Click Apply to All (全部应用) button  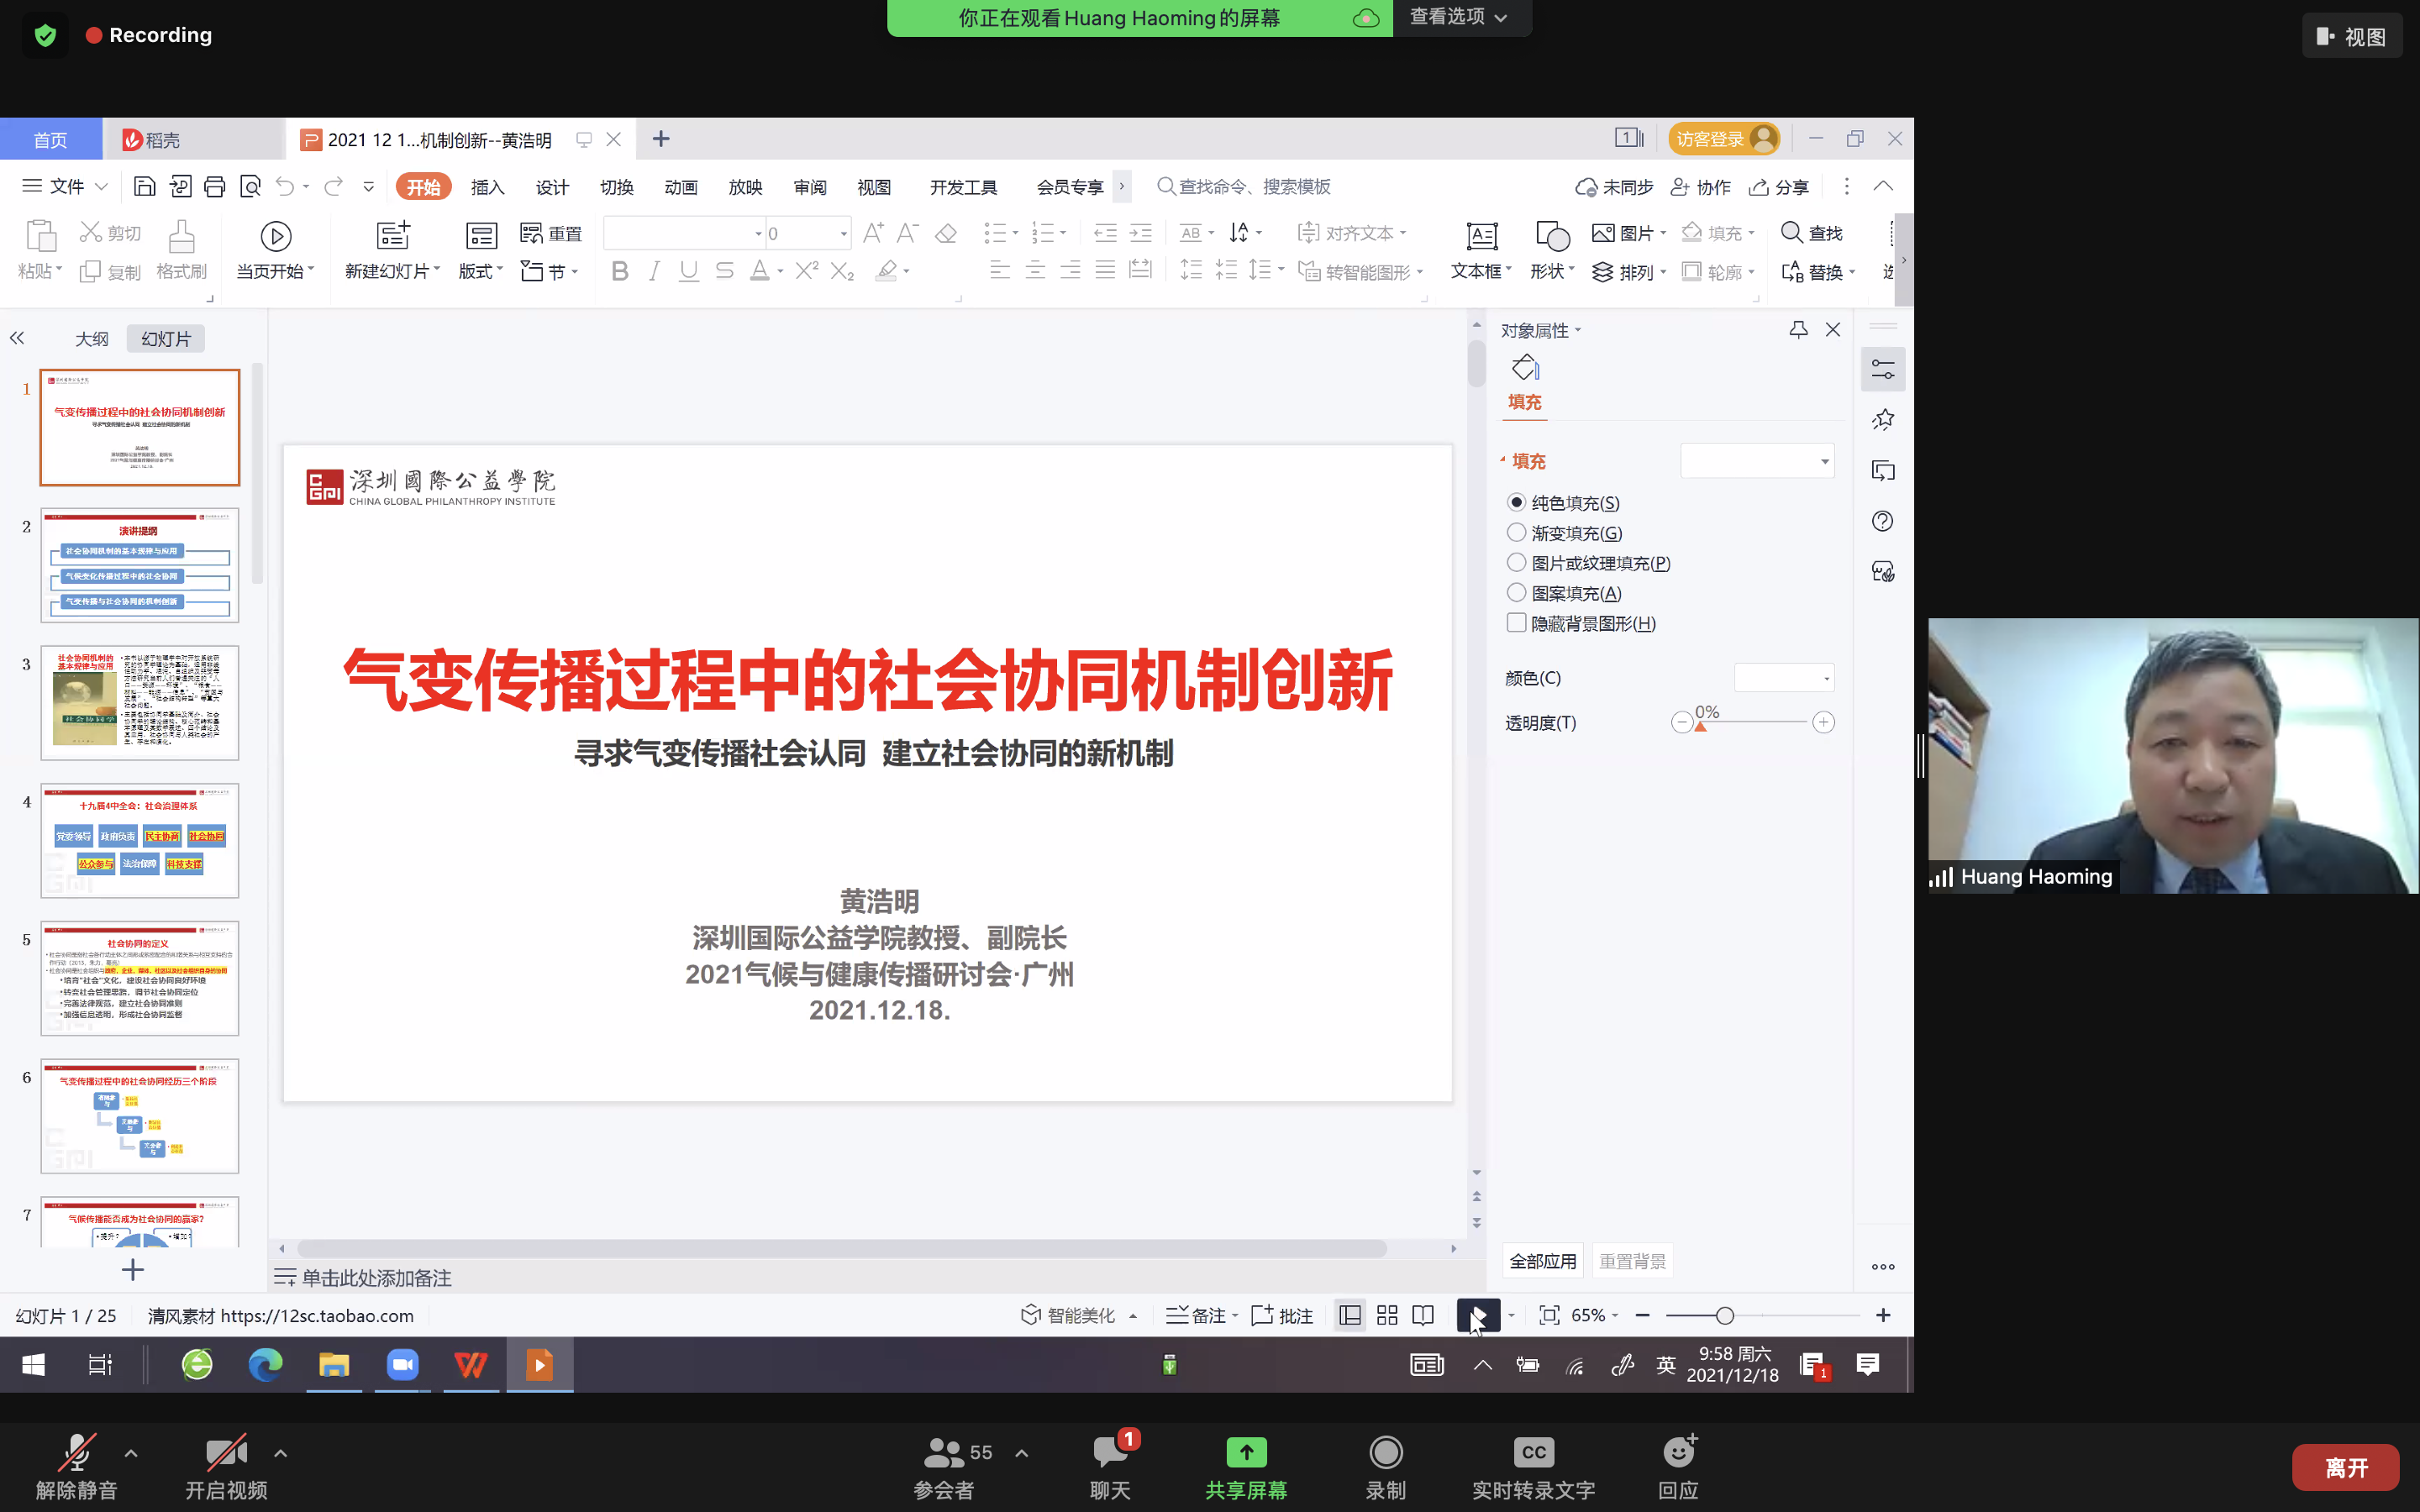[1542, 1261]
